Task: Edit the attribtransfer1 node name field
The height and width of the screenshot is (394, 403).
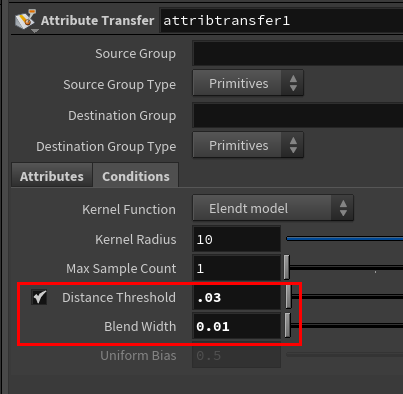Action: tap(281, 21)
